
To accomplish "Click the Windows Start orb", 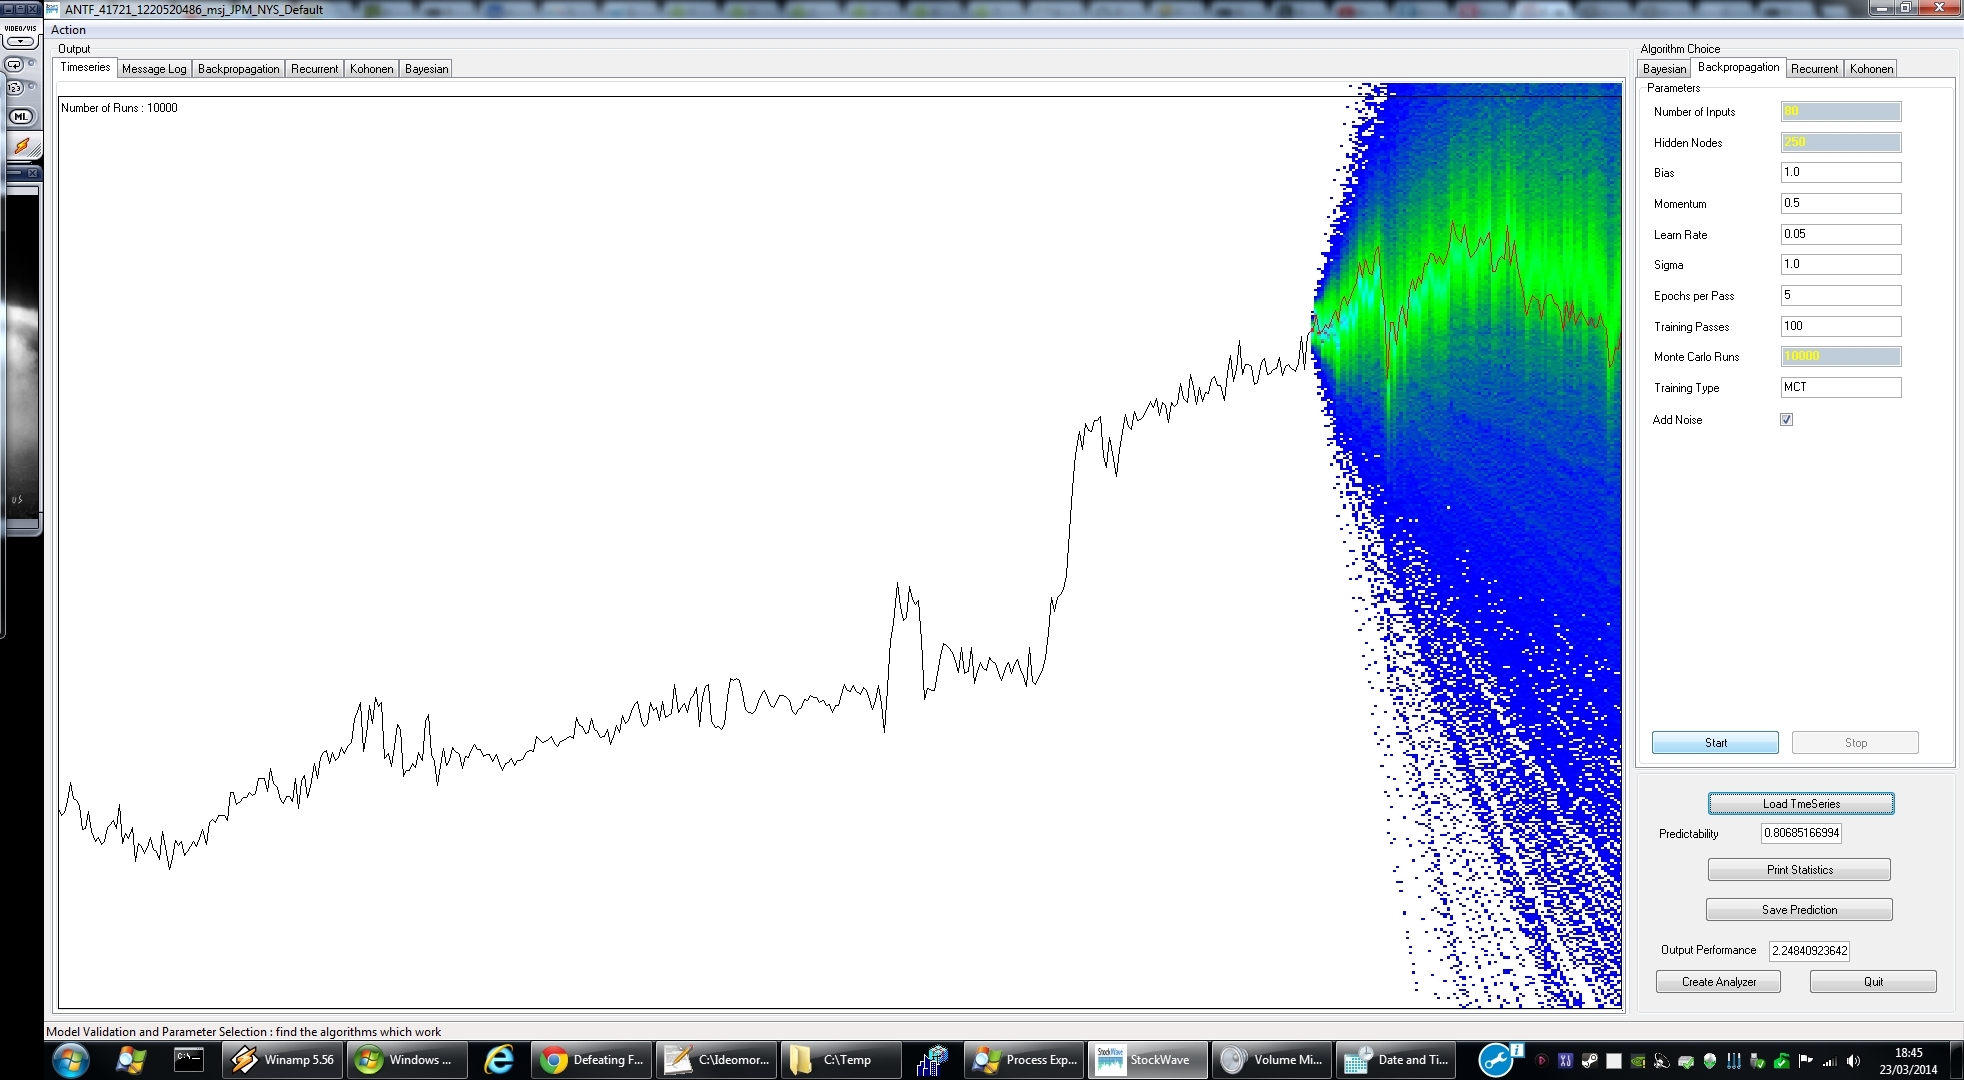I will tap(70, 1060).
